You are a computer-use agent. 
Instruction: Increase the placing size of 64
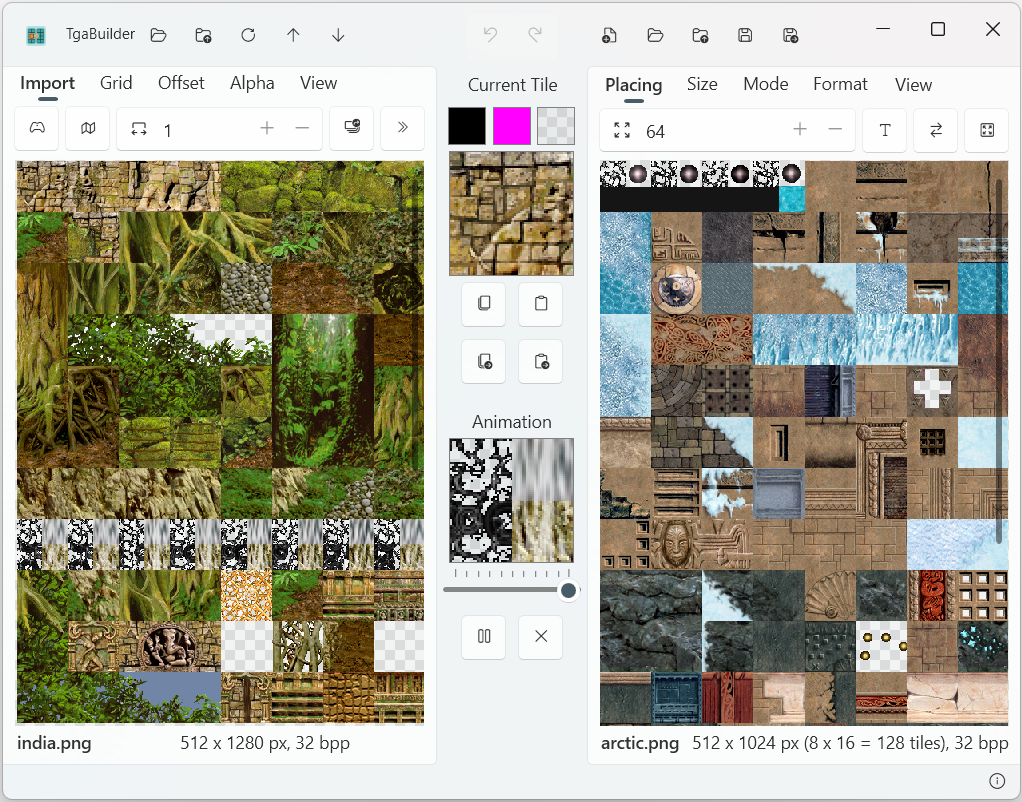tap(800, 130)
